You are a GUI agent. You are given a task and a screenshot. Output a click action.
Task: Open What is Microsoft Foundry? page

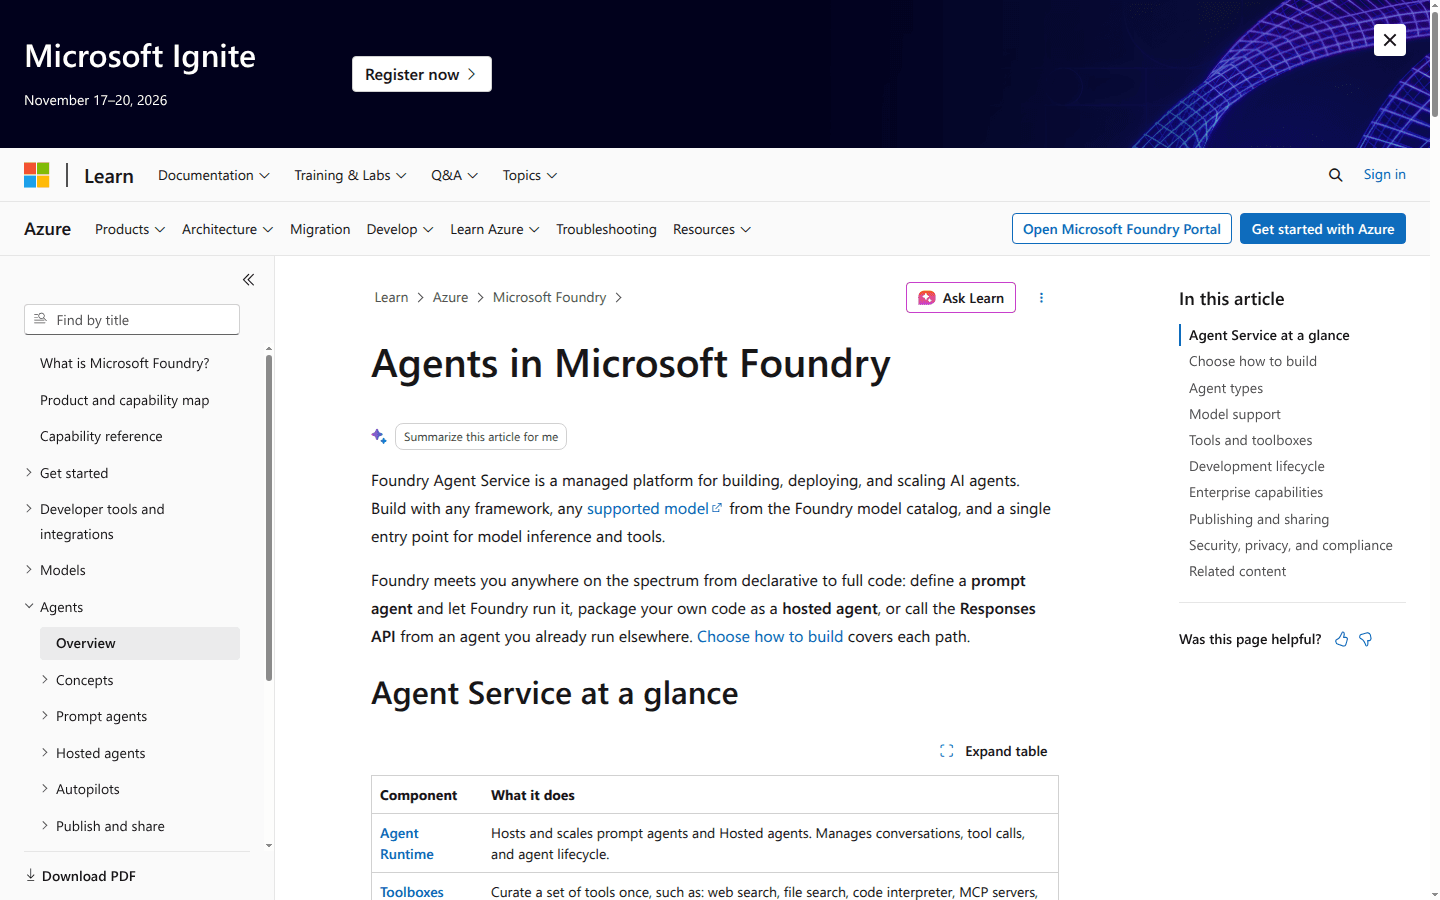click(125, 363)
